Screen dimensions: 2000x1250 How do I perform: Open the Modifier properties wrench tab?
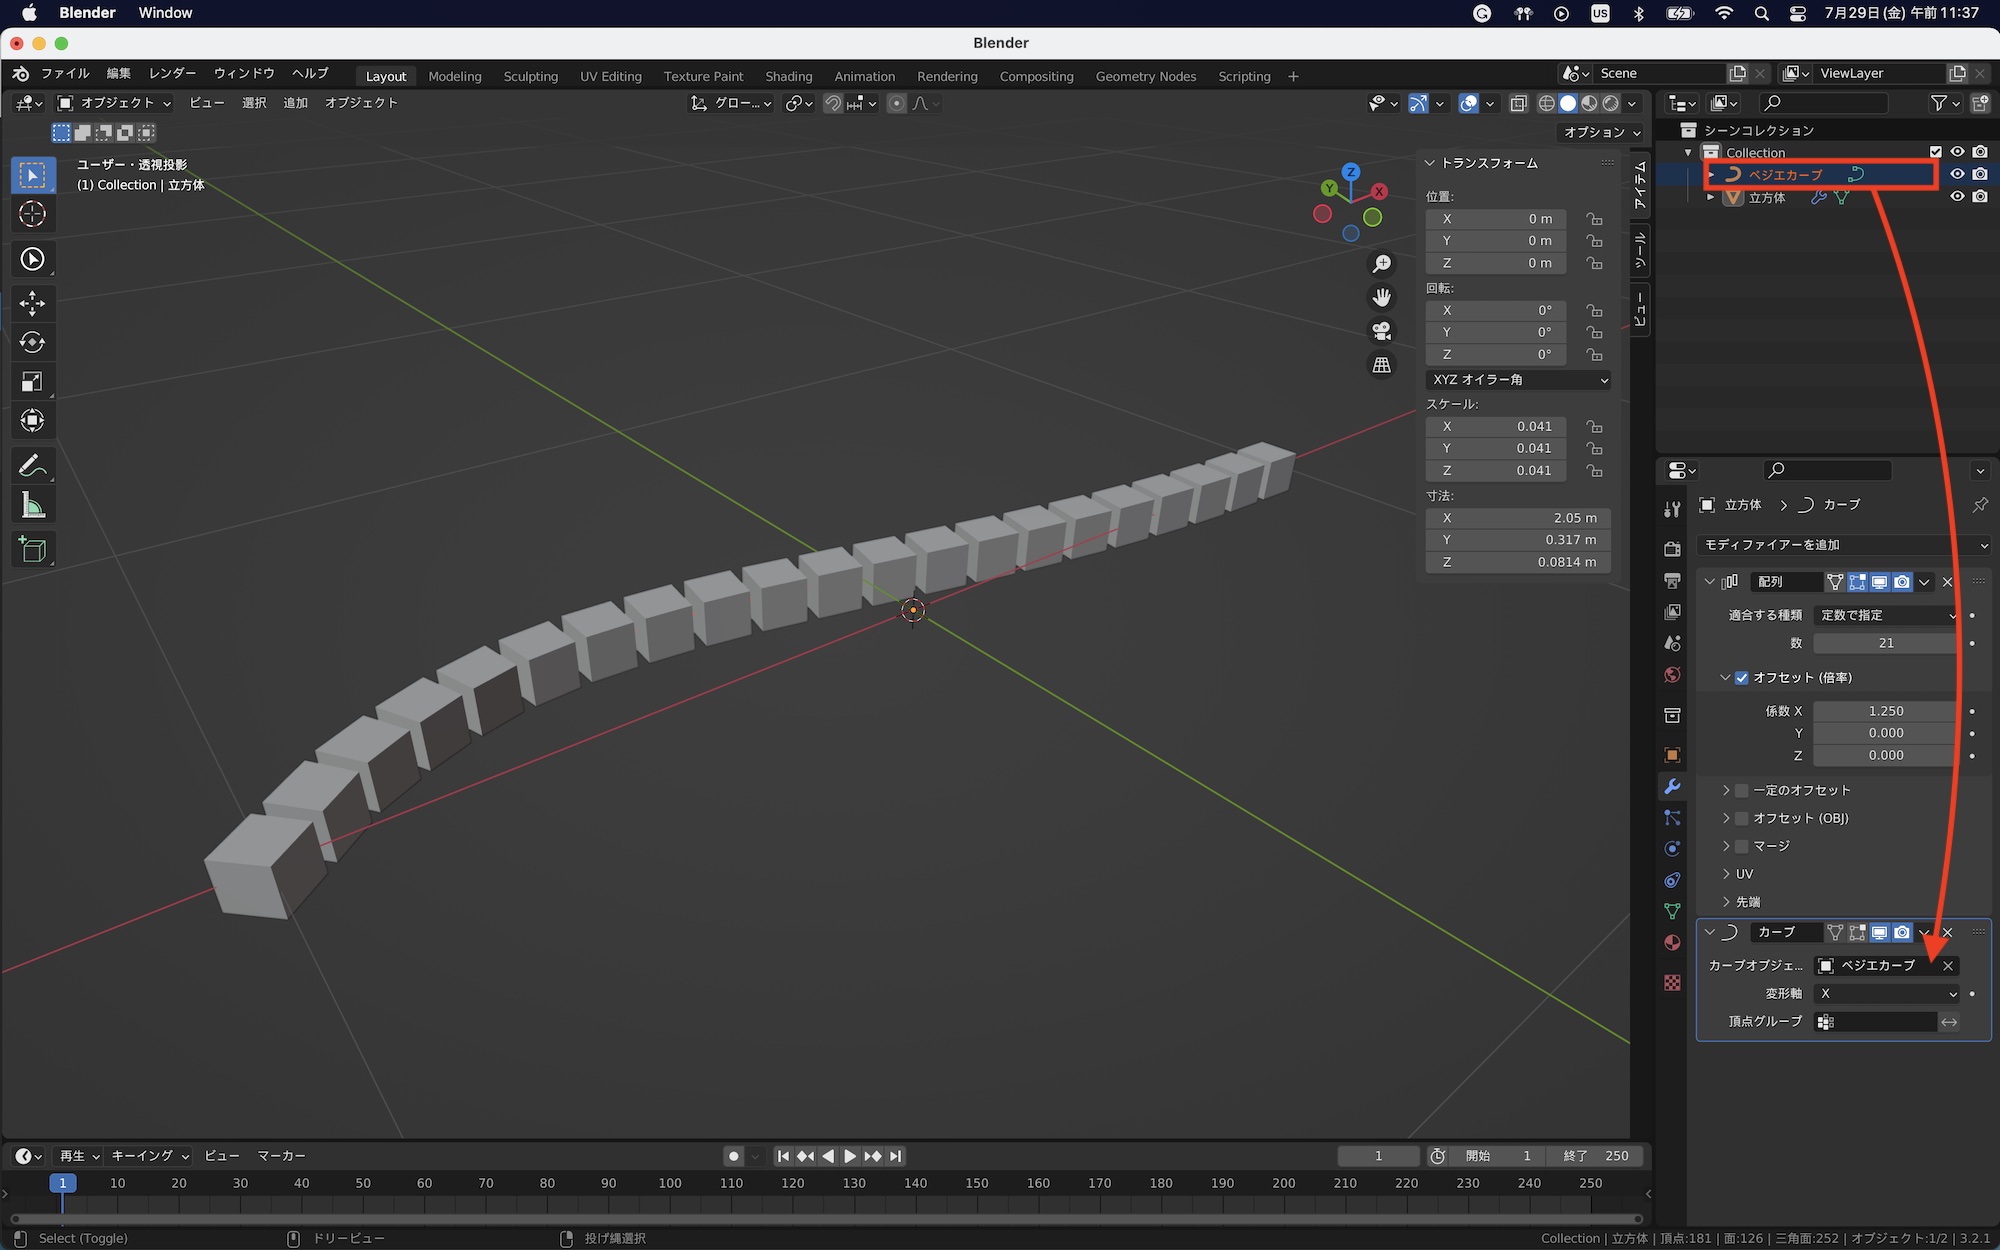tap(1672, 787)
